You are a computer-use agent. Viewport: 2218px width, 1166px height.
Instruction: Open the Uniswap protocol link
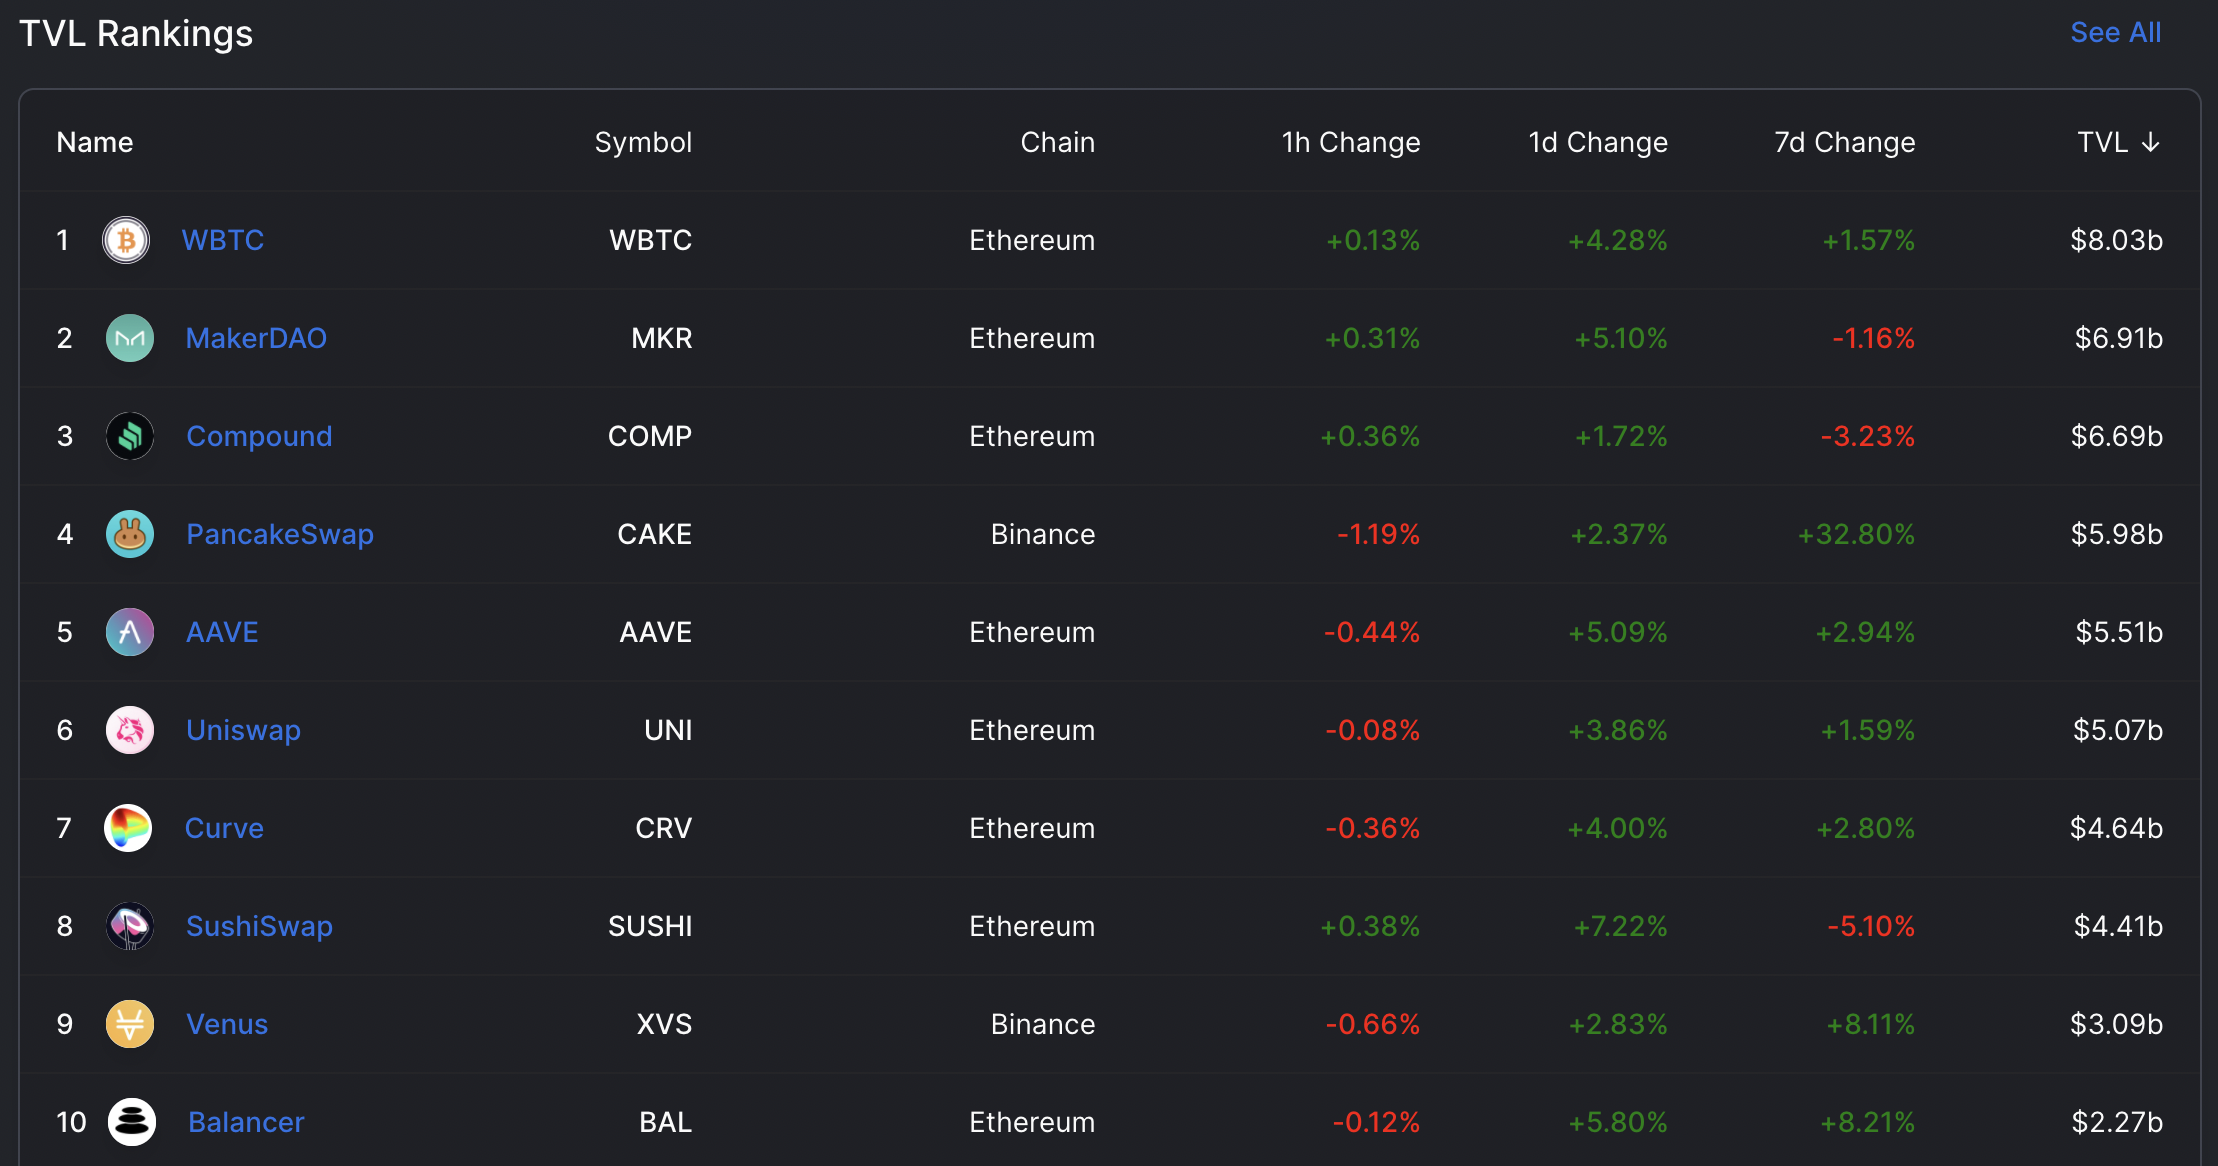(243, 730)
